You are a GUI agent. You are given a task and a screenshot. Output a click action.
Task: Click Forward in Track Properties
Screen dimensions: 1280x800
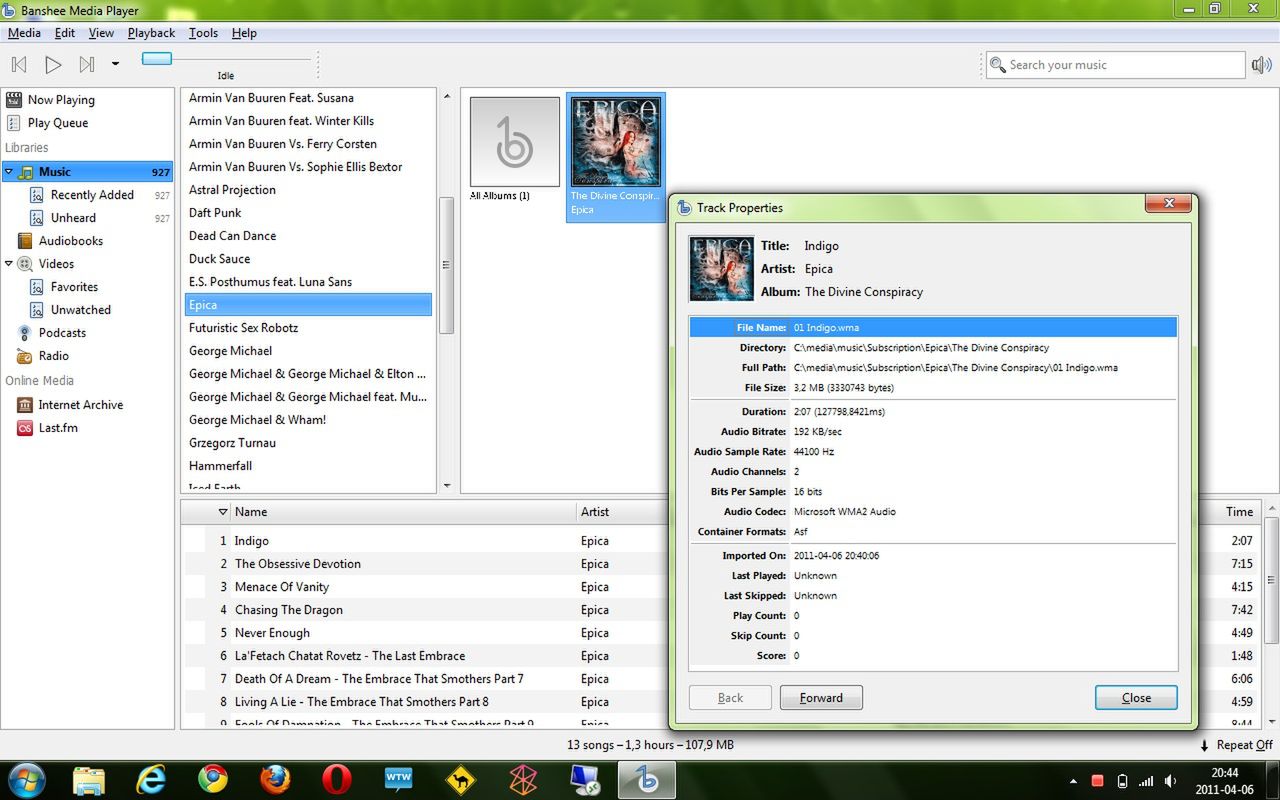(821, 698)
